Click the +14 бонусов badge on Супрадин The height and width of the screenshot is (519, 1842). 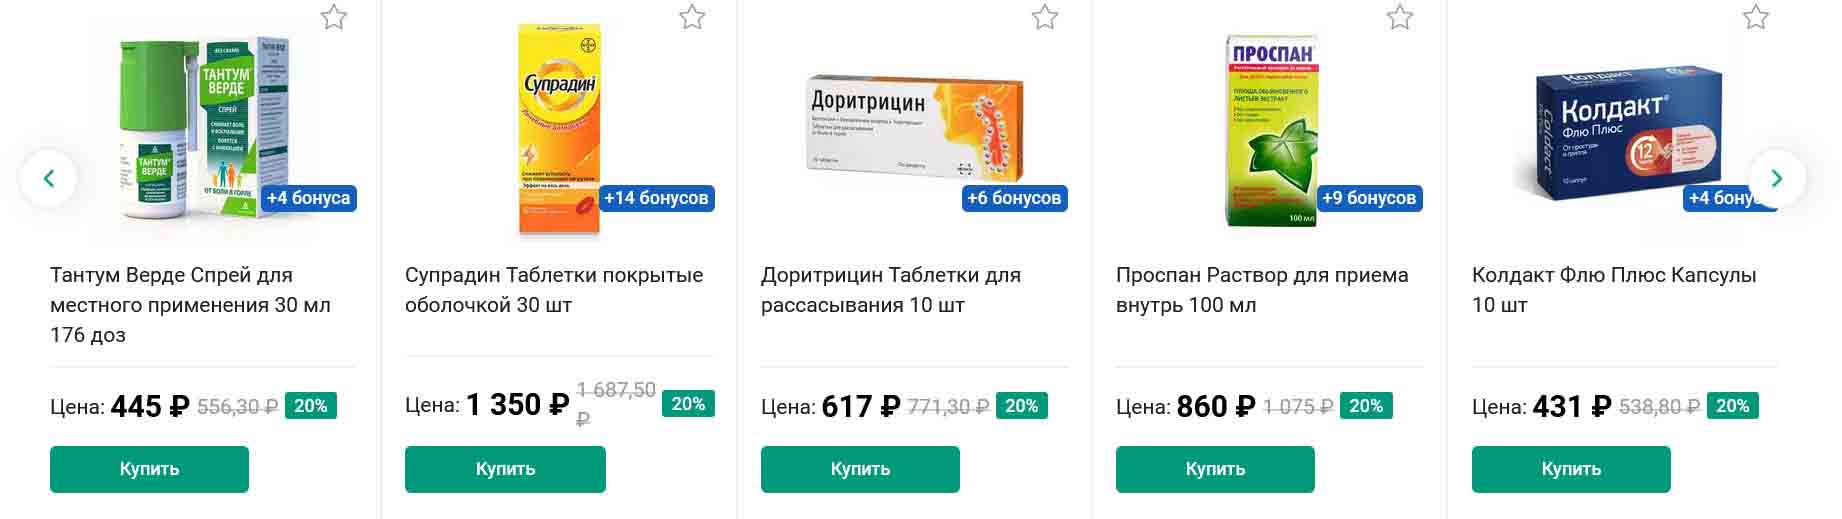tap(656, 198)
